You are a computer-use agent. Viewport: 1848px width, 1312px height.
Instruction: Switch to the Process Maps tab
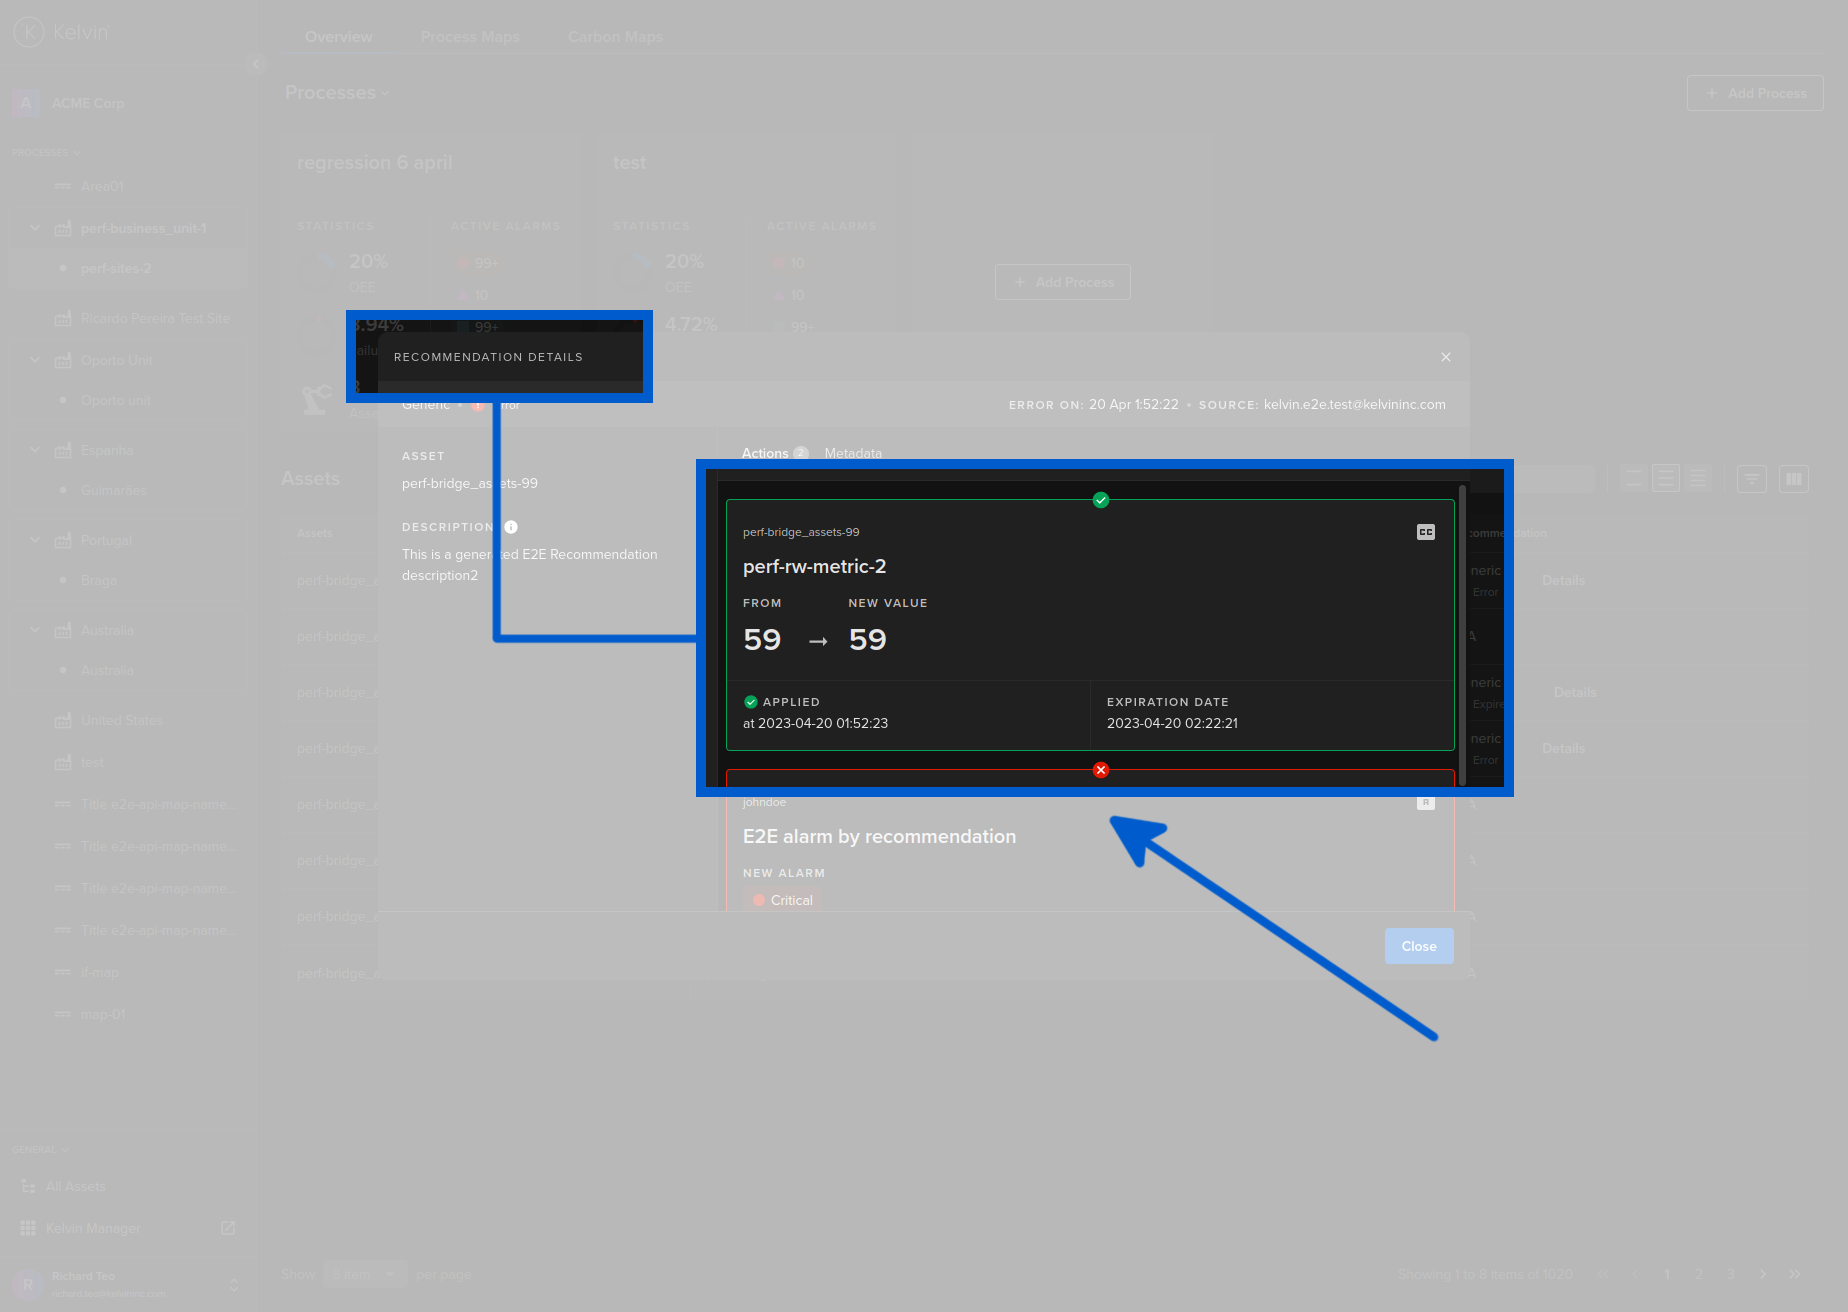[470, 36]
